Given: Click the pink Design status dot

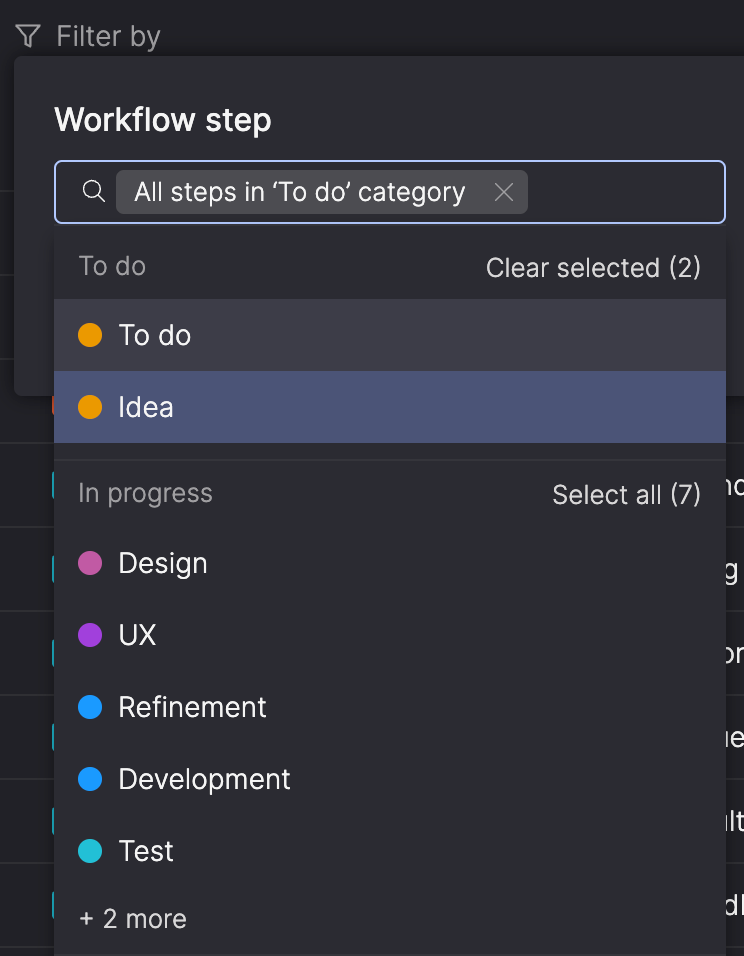Looking at the screenshot, I should coord(90,563).
